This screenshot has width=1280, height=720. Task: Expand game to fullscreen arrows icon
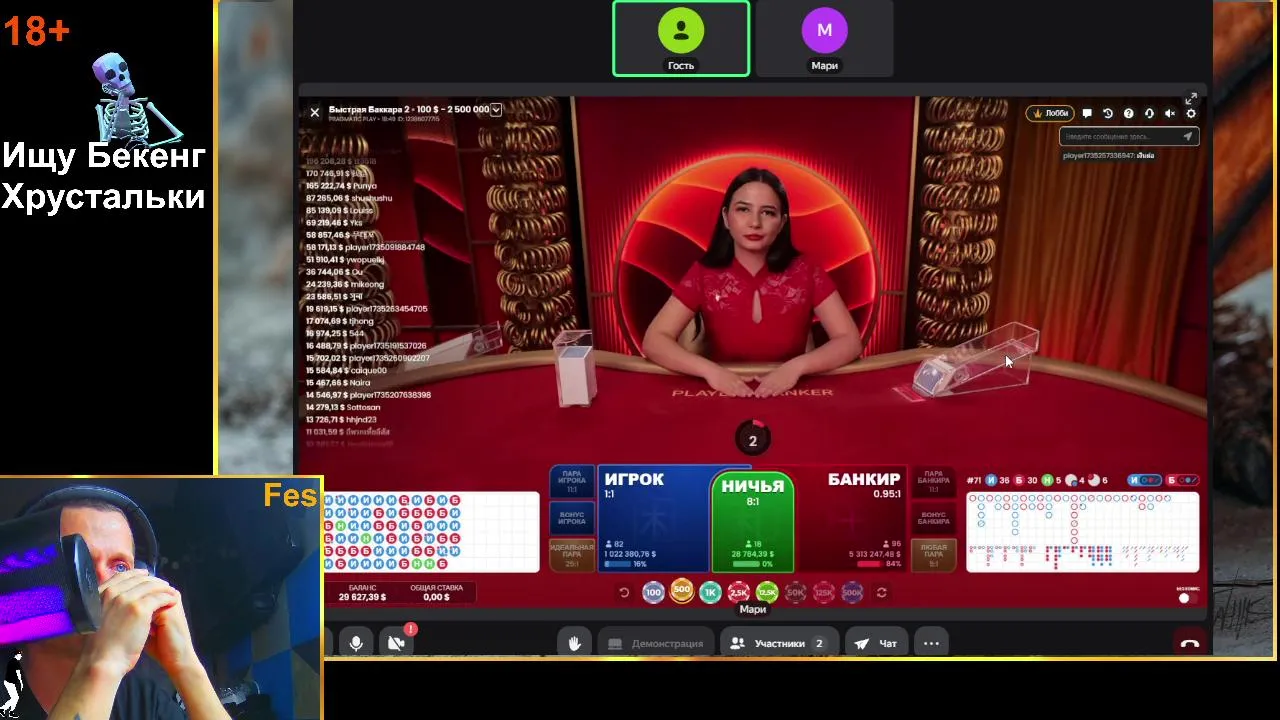tap(1191, 98)
